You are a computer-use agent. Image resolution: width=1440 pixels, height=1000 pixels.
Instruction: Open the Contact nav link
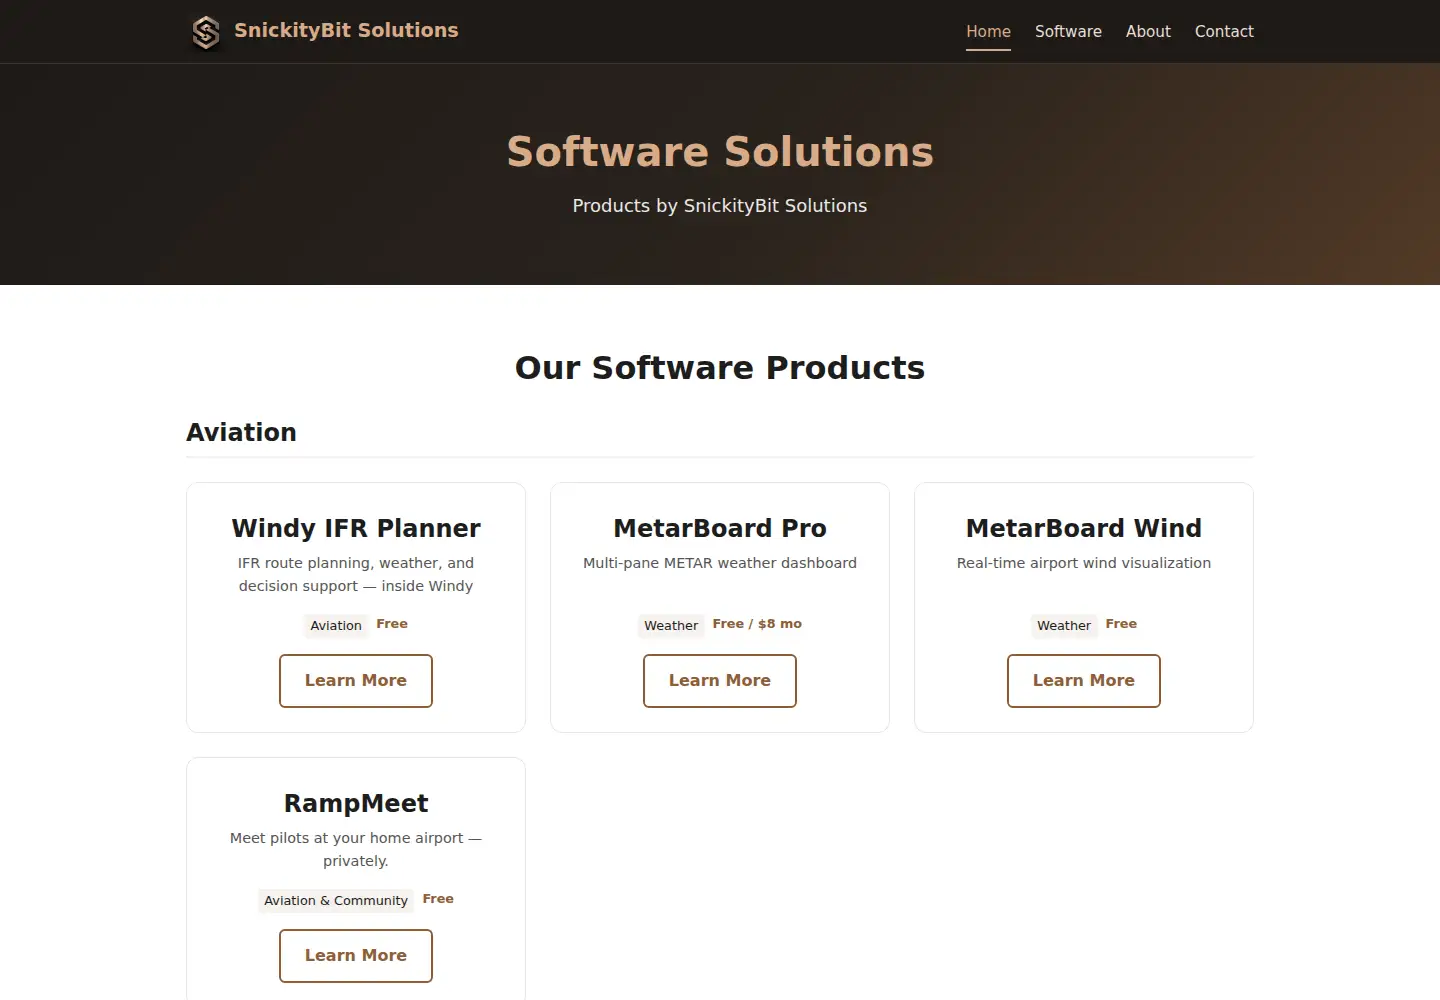point(1224,31)
